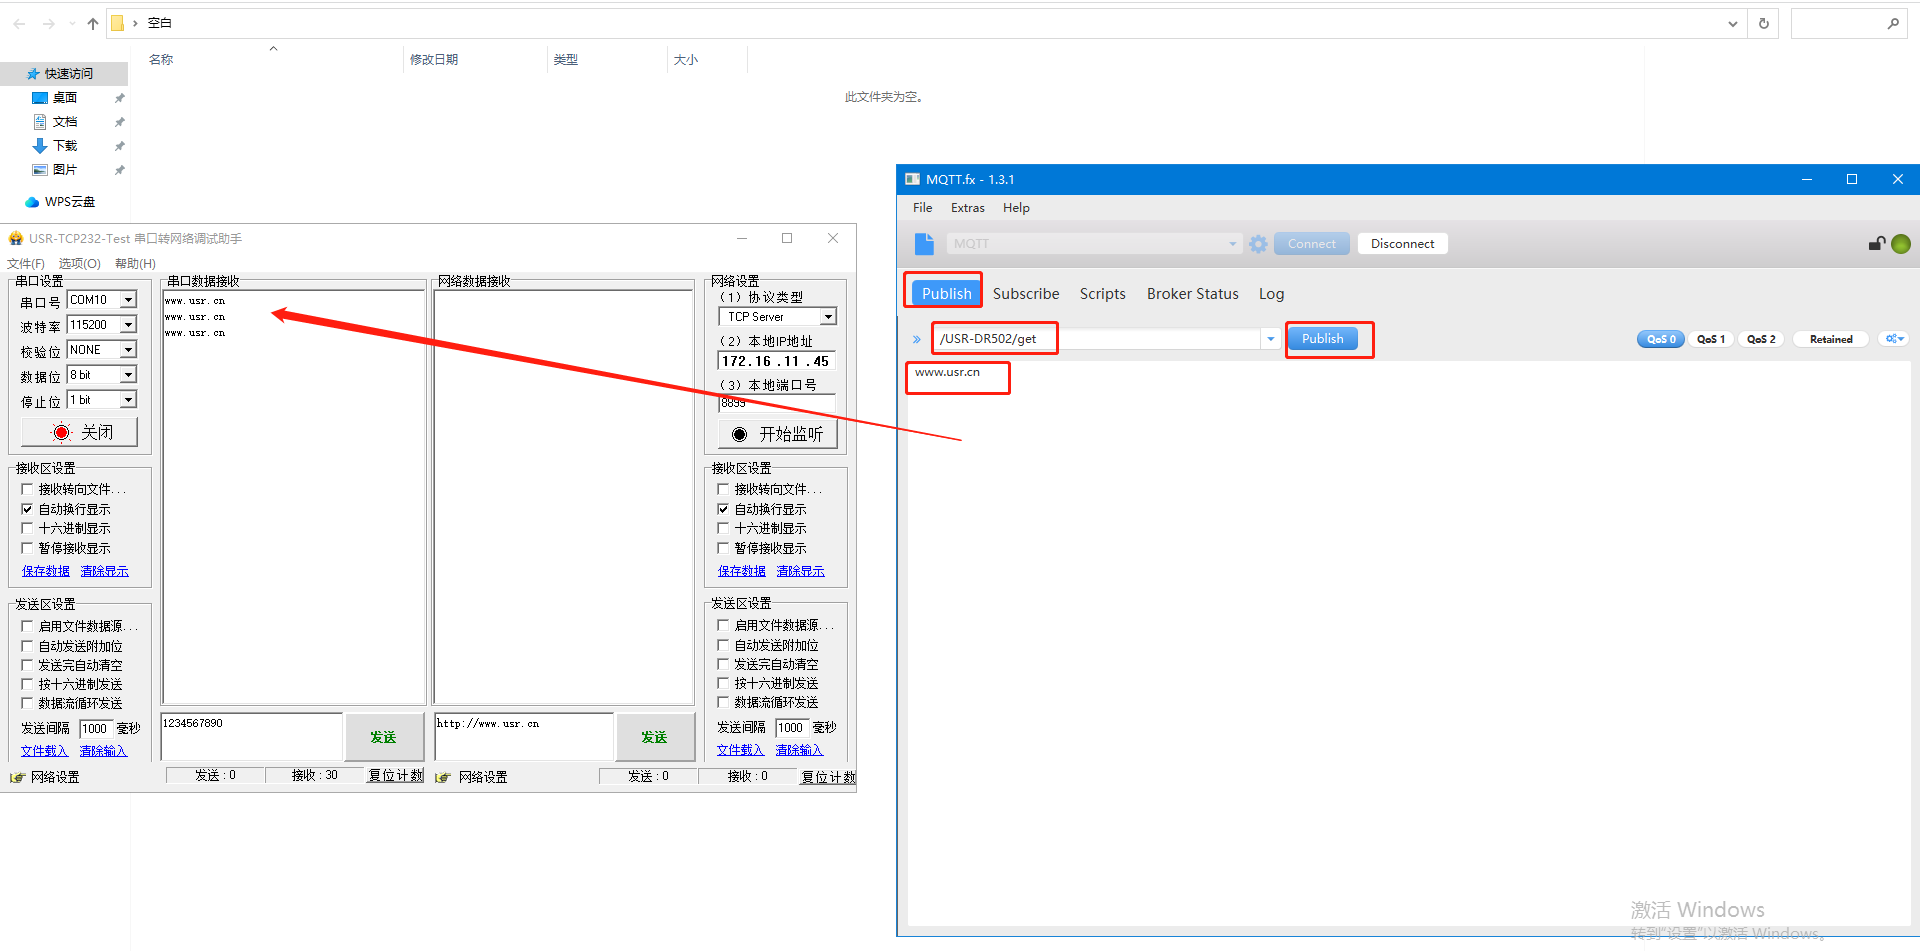Click the Disconnect button

pyautogui.click(x=1402, y=244)
